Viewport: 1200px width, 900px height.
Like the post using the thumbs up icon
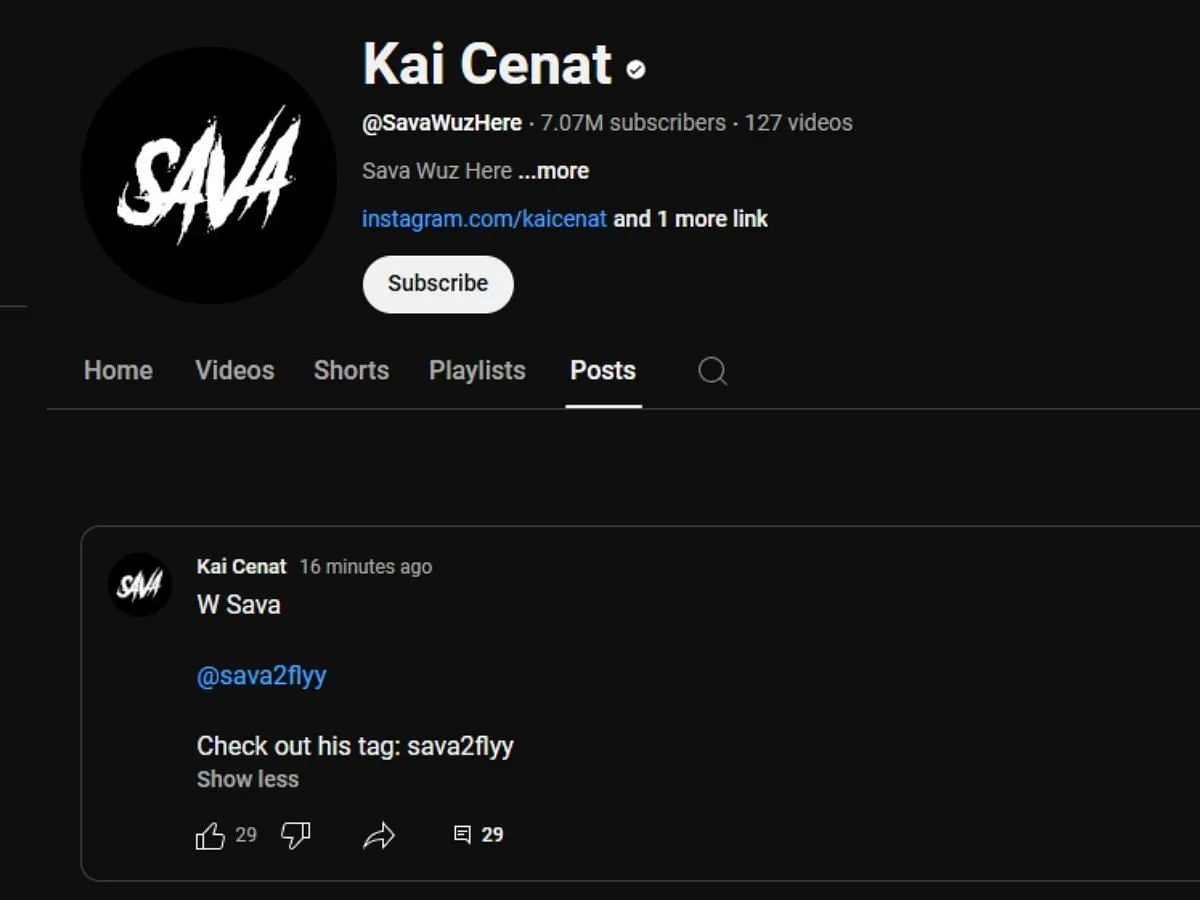[211, 834]
